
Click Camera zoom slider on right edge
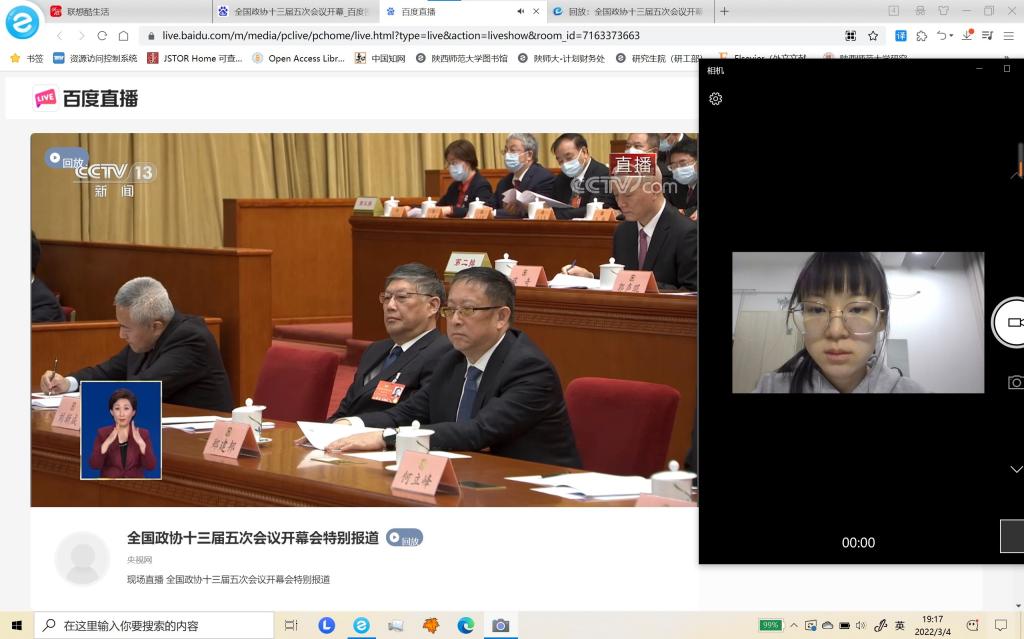point(1019,160)
